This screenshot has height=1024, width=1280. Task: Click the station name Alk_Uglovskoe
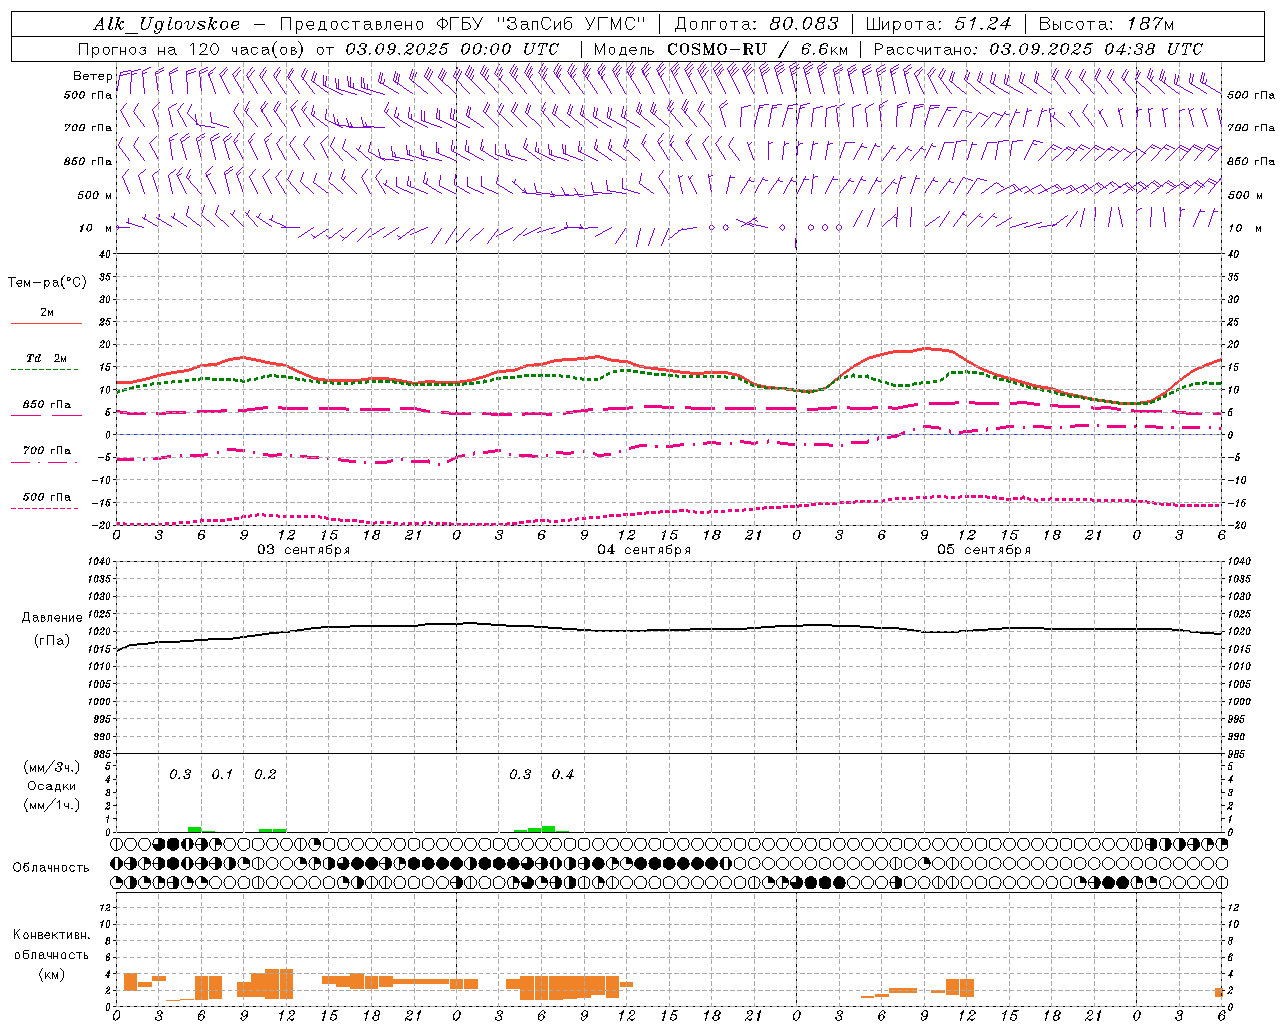167,24
